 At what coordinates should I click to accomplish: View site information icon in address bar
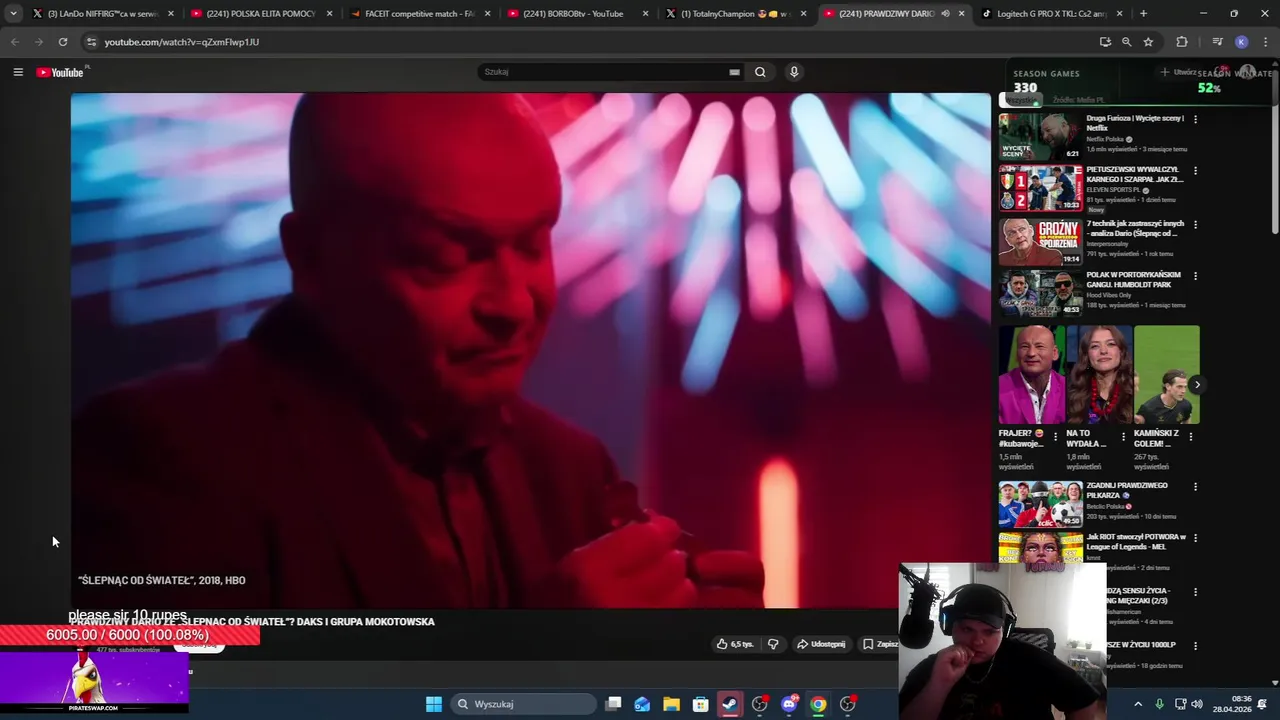[x=91, y=42]
